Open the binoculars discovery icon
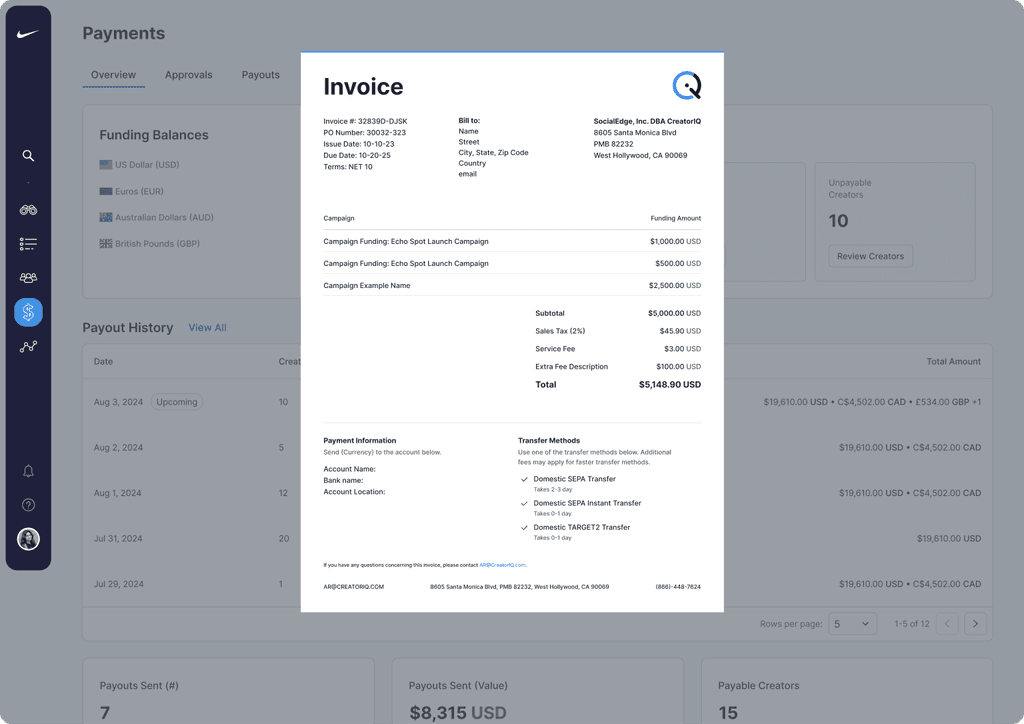The height and width of the screenshot is (724, 1024). [x=28, y=210]
